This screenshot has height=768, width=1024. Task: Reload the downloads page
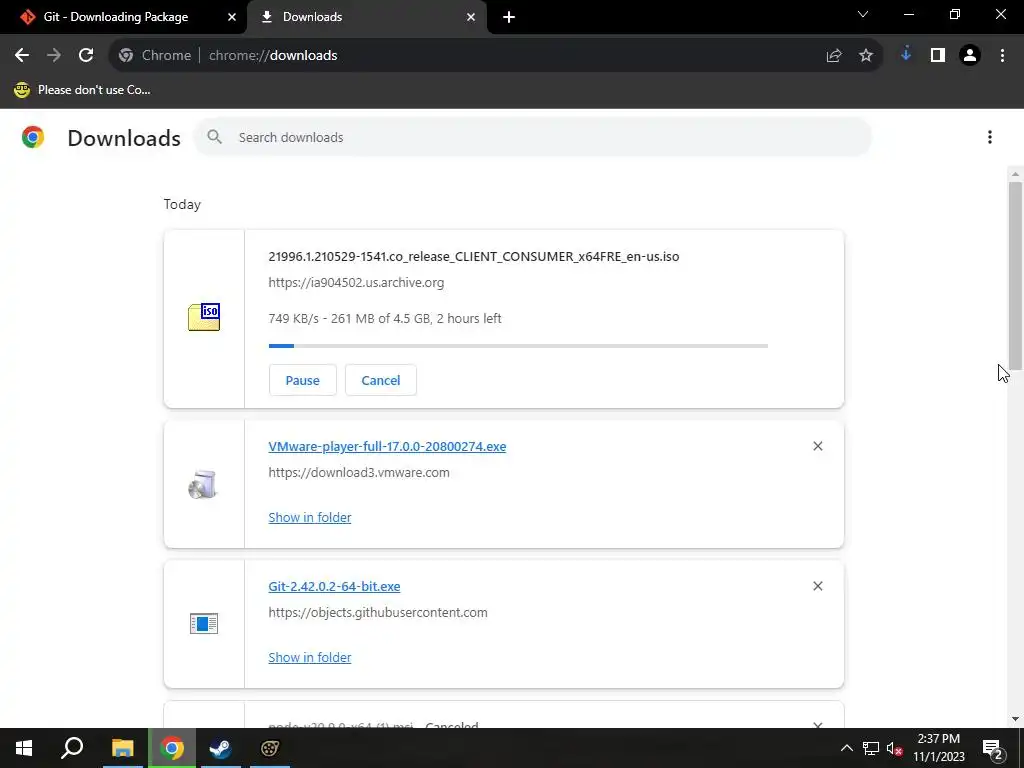click(86, 56)
